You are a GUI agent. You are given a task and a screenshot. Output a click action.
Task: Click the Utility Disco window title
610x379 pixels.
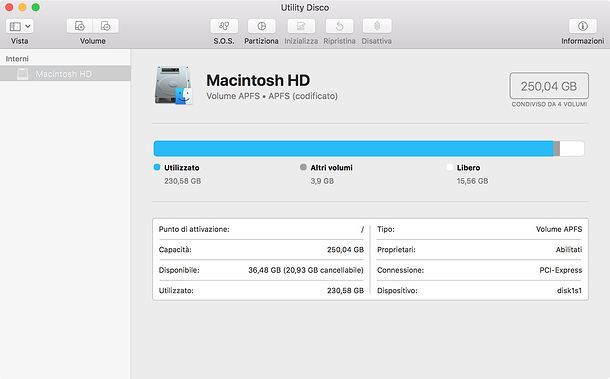tap(305, 7)
